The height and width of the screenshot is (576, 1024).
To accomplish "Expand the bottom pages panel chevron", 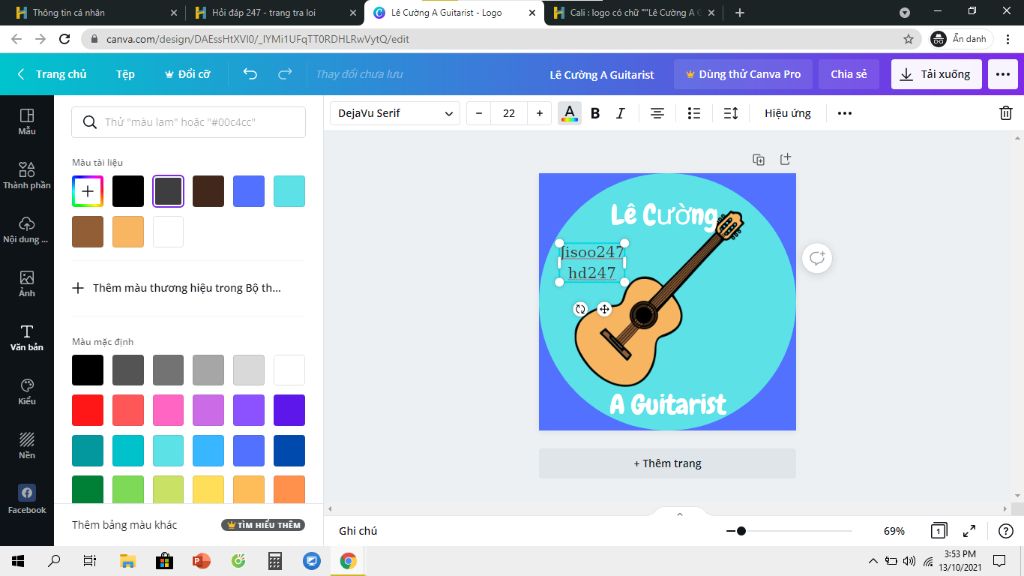I will tap(679, 514).
